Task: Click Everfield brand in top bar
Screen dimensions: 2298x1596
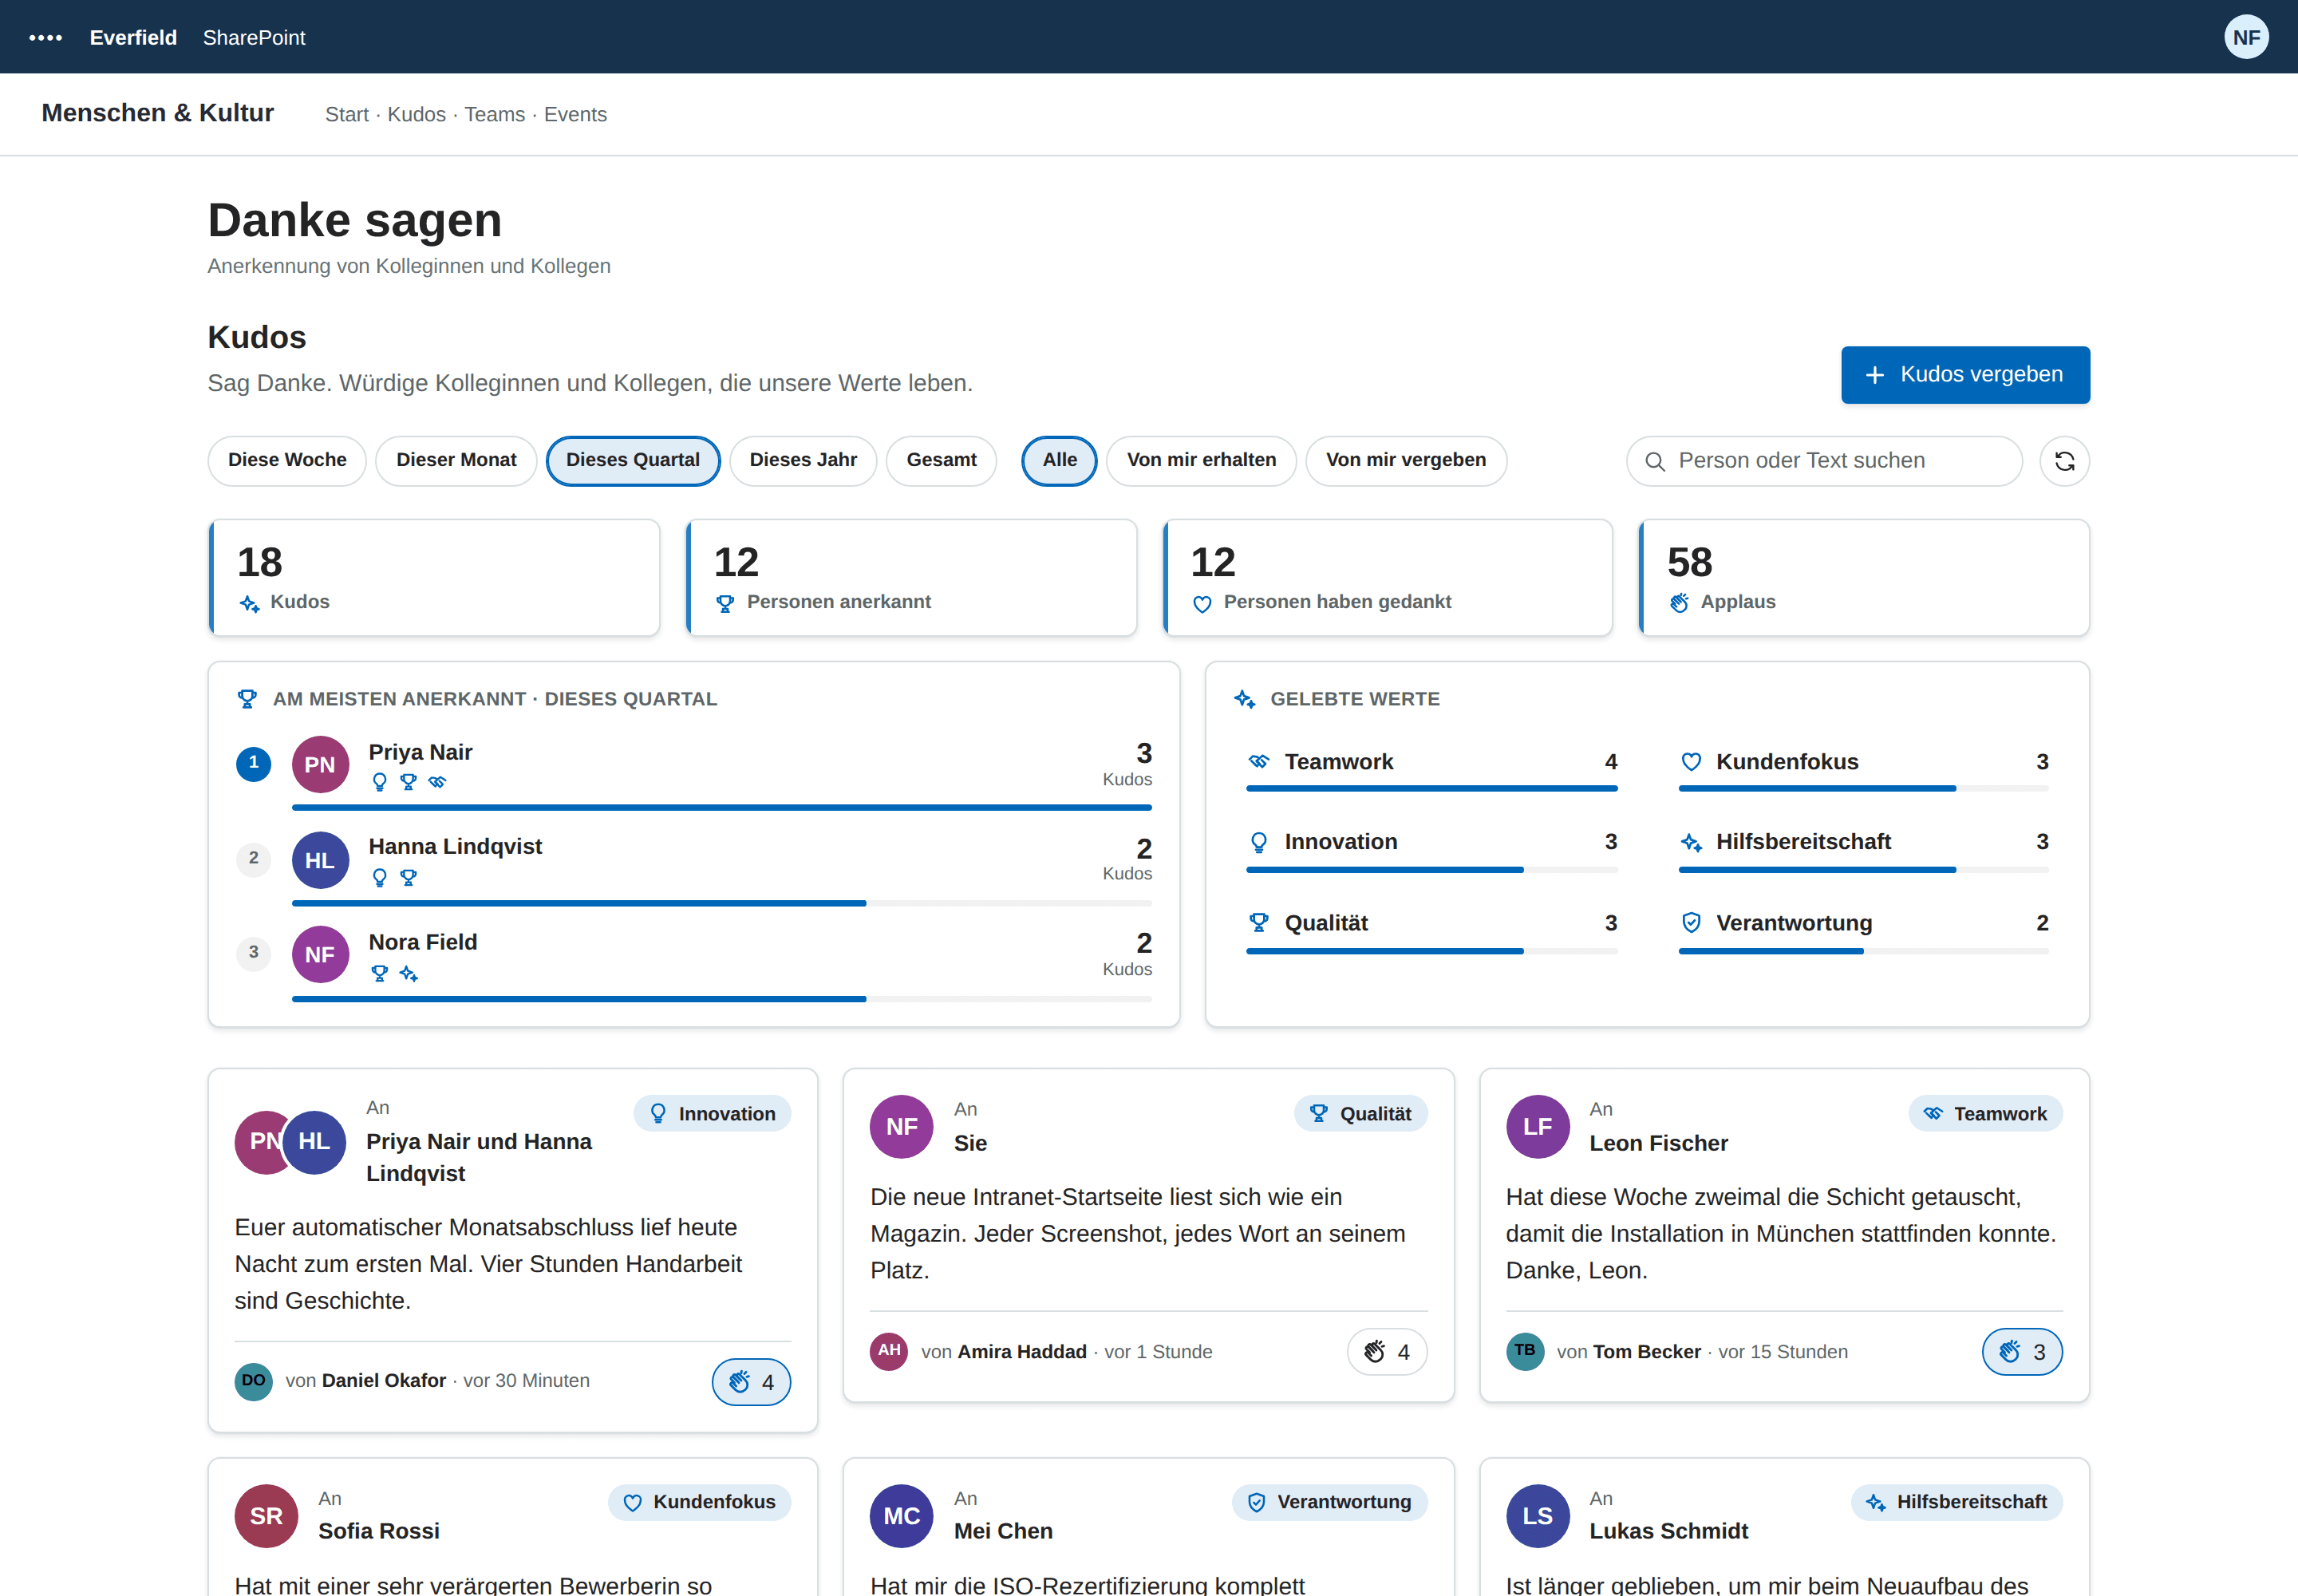Action: coord(133,38)
